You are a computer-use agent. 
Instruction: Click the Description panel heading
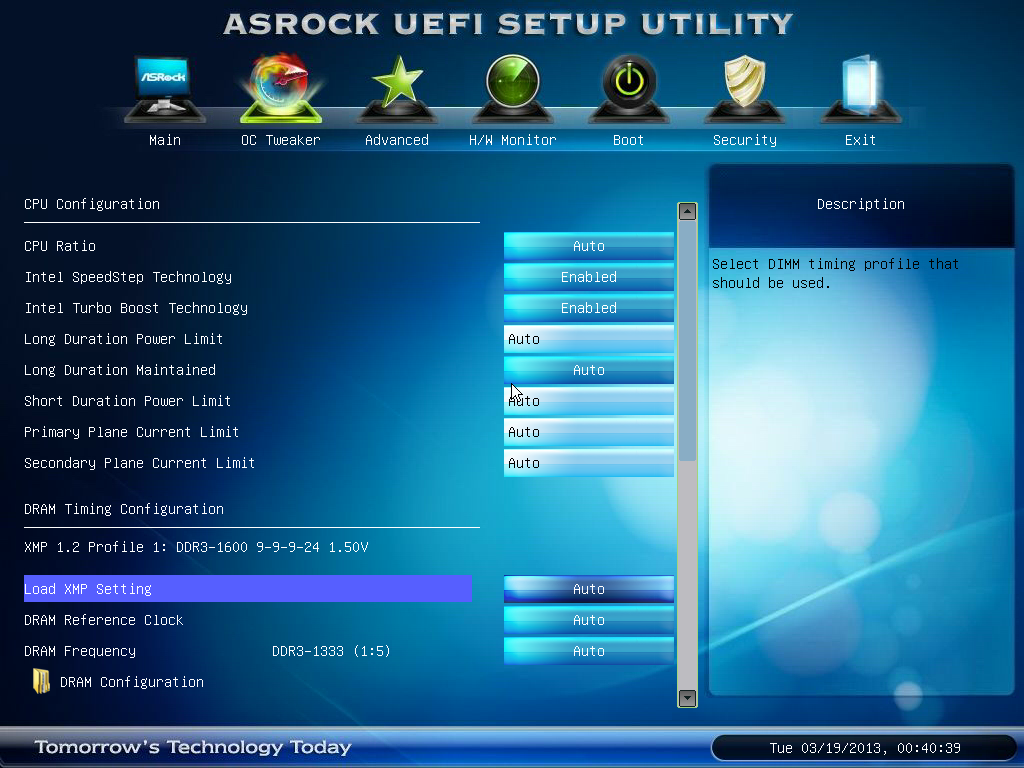point(861,204)
